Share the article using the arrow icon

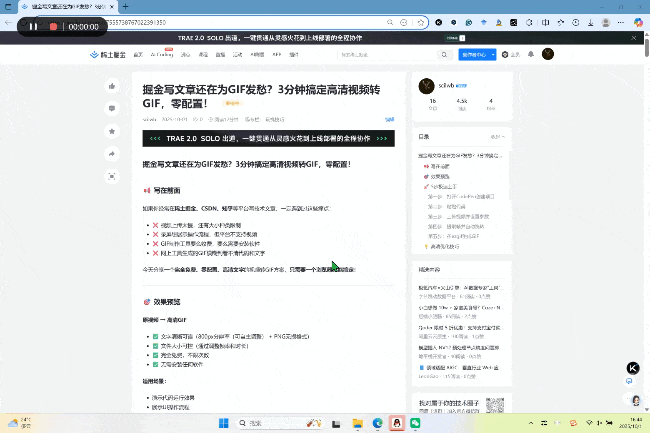[x=112, y=154]
